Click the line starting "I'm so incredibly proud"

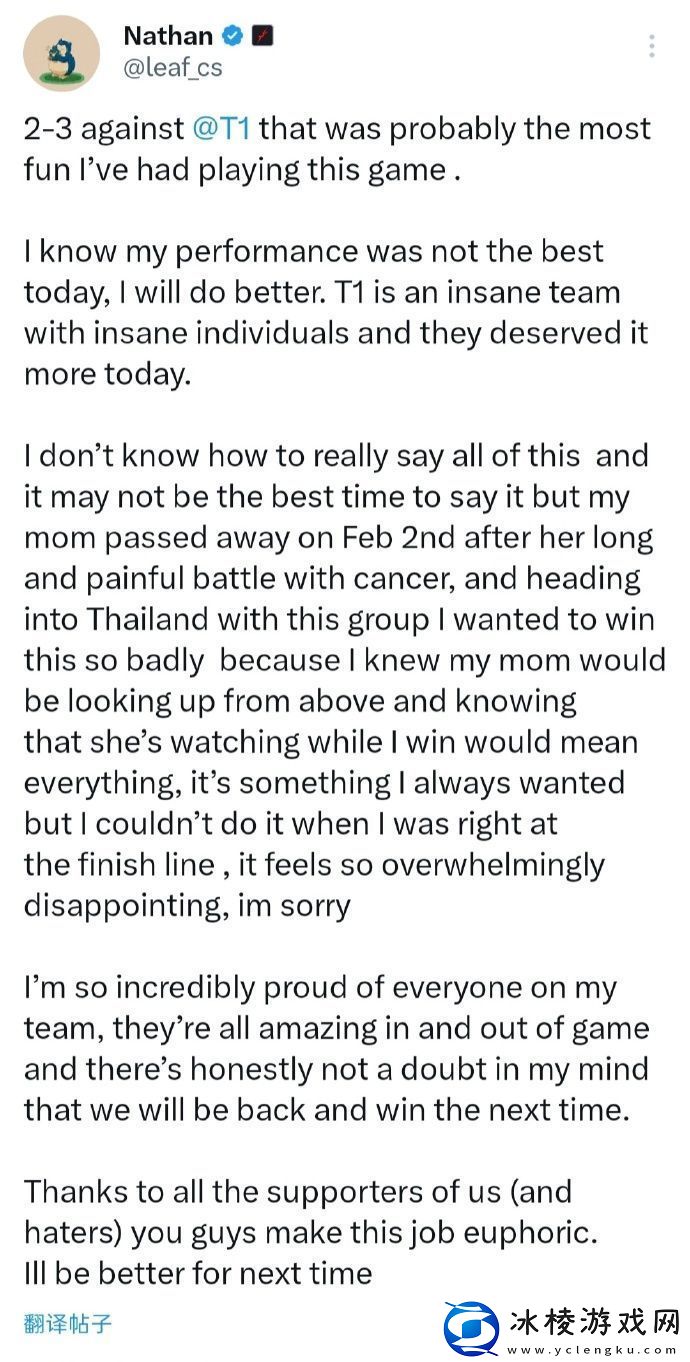coord(320,987)
